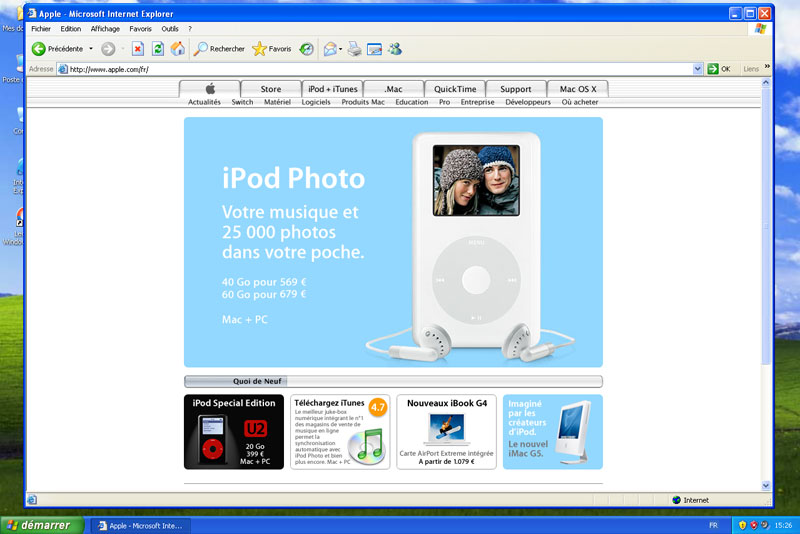Click the scrollbar up arrow
The width and height of the screenshot is (800, 534).
[766, 82]
